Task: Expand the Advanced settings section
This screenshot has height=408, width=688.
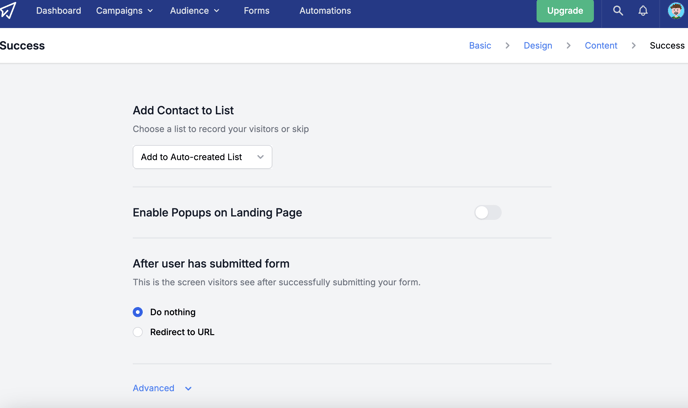Action: coord(162,388)
